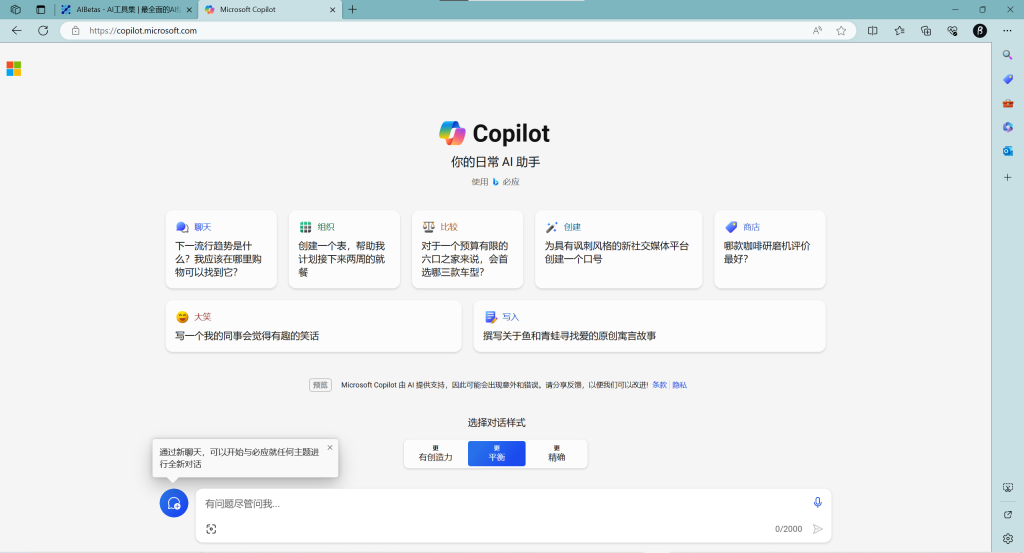Click the address bar URL

[x=143, y=31]
